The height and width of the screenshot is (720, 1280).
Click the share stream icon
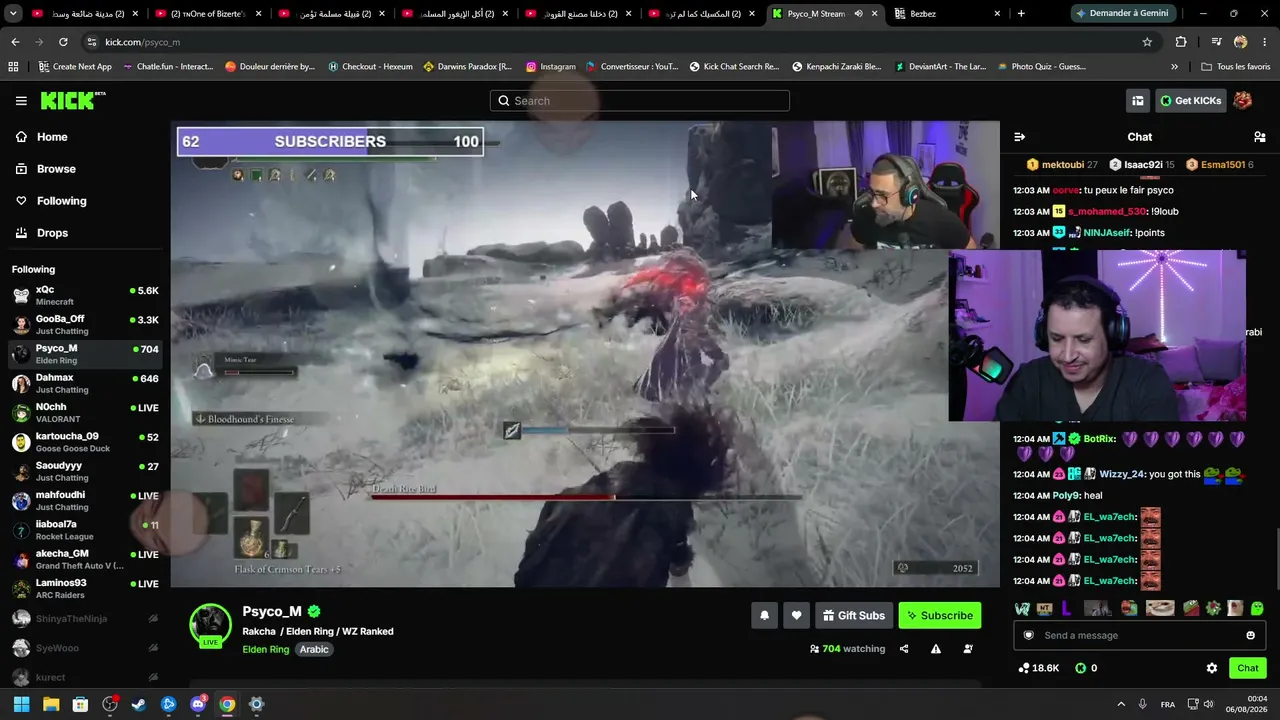904,649
